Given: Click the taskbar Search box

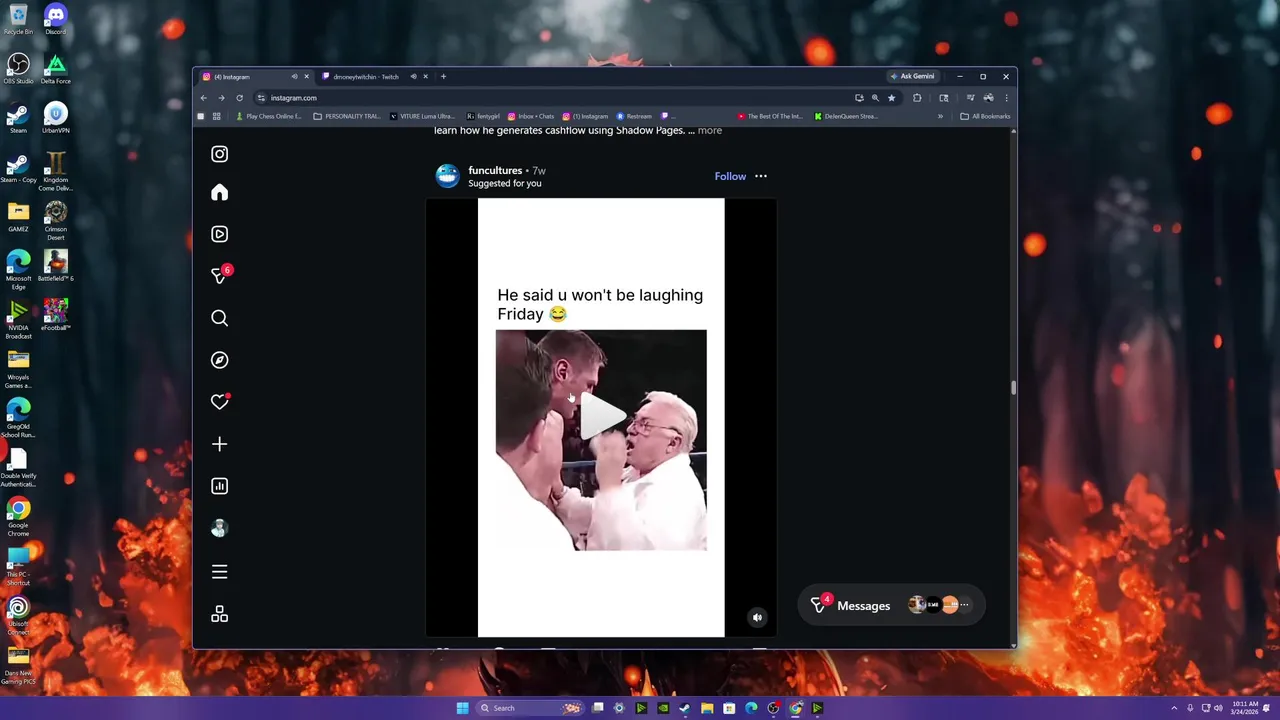Looking at the screenshot, I should click(x=530, y=708).
